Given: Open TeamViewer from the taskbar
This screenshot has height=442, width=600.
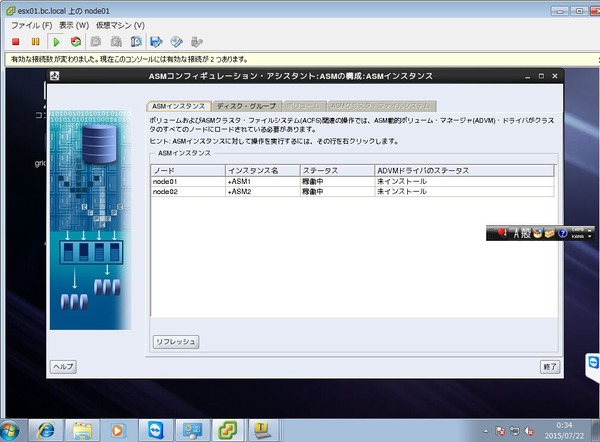Looking at the screenshot, I should [156, 431].
